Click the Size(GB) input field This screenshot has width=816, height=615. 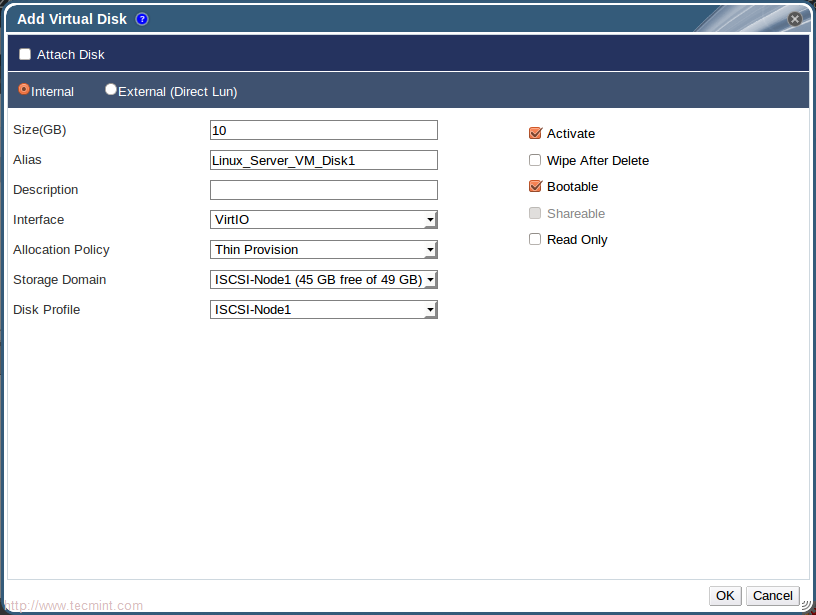click(324, 130)
